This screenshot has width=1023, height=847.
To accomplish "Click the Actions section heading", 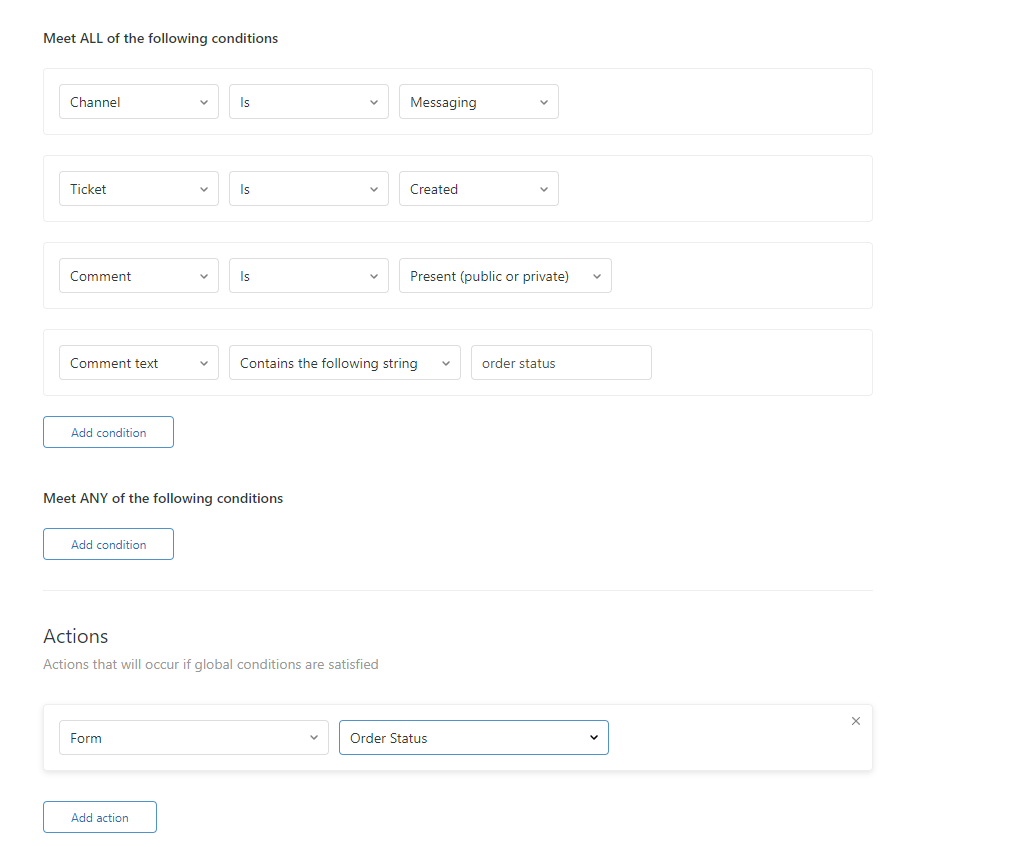I will click(x=76, y=636).
